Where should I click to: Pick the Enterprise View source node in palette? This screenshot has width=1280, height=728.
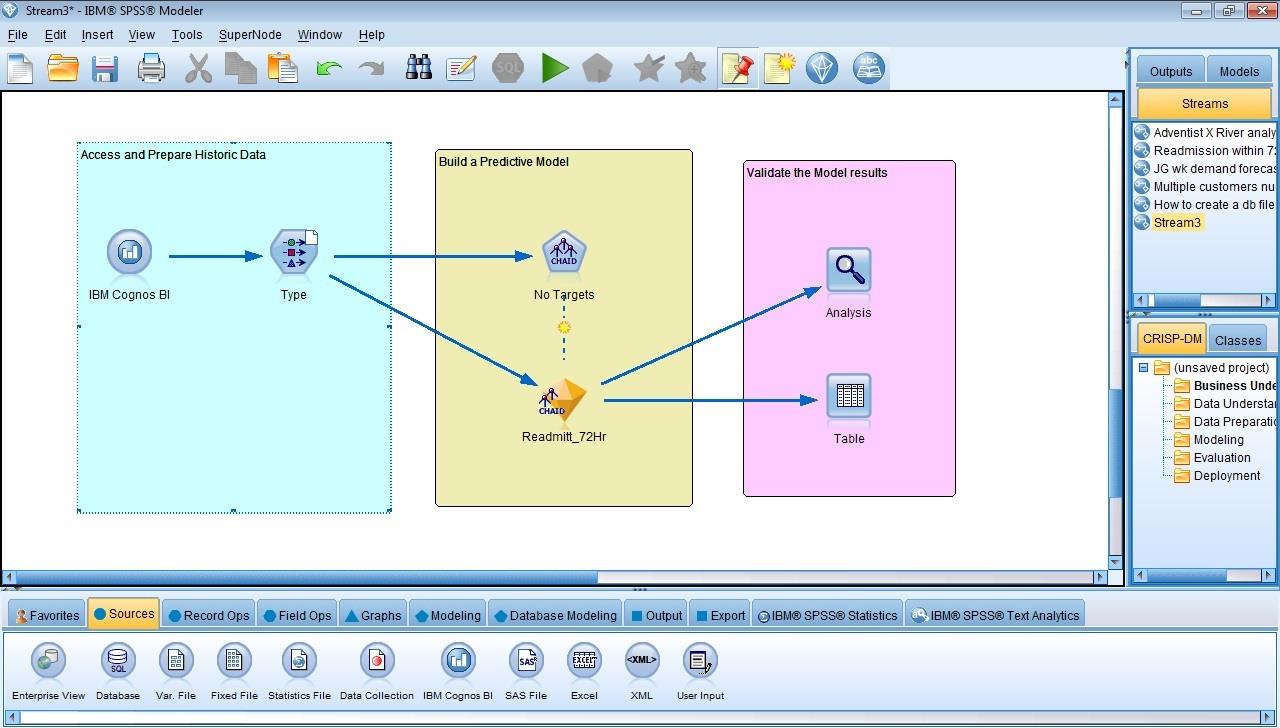(x=48, y=661)
